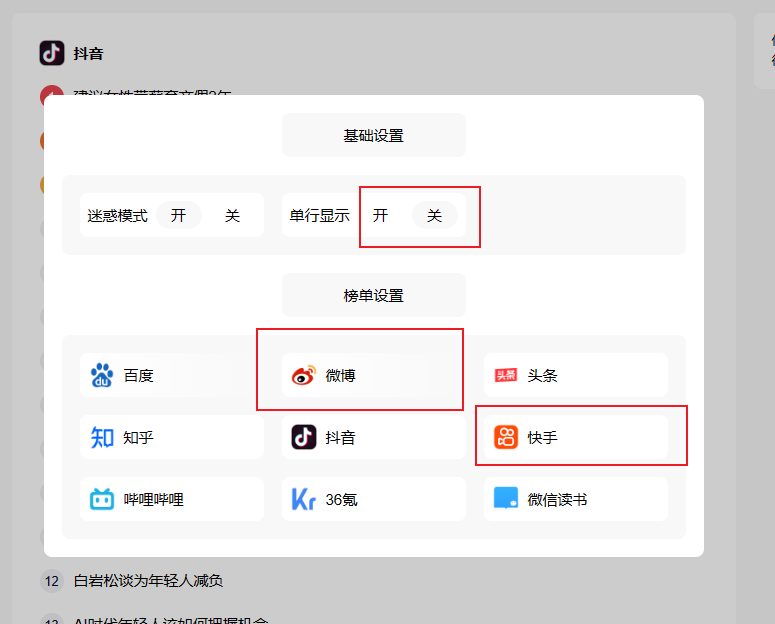The height and width of the screenshot is (624, 775).
Task: Click the Douyin icon in list settings
Action: [304, 438]
